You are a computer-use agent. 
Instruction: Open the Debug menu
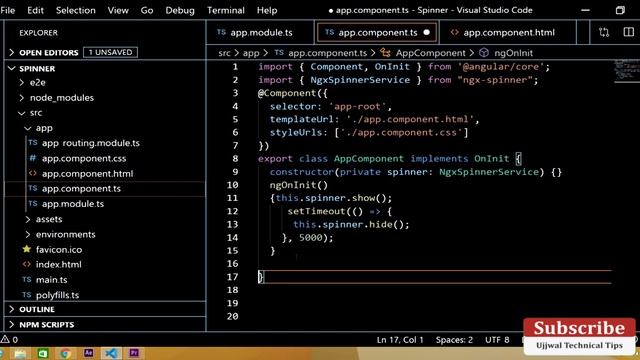point(180,10)
